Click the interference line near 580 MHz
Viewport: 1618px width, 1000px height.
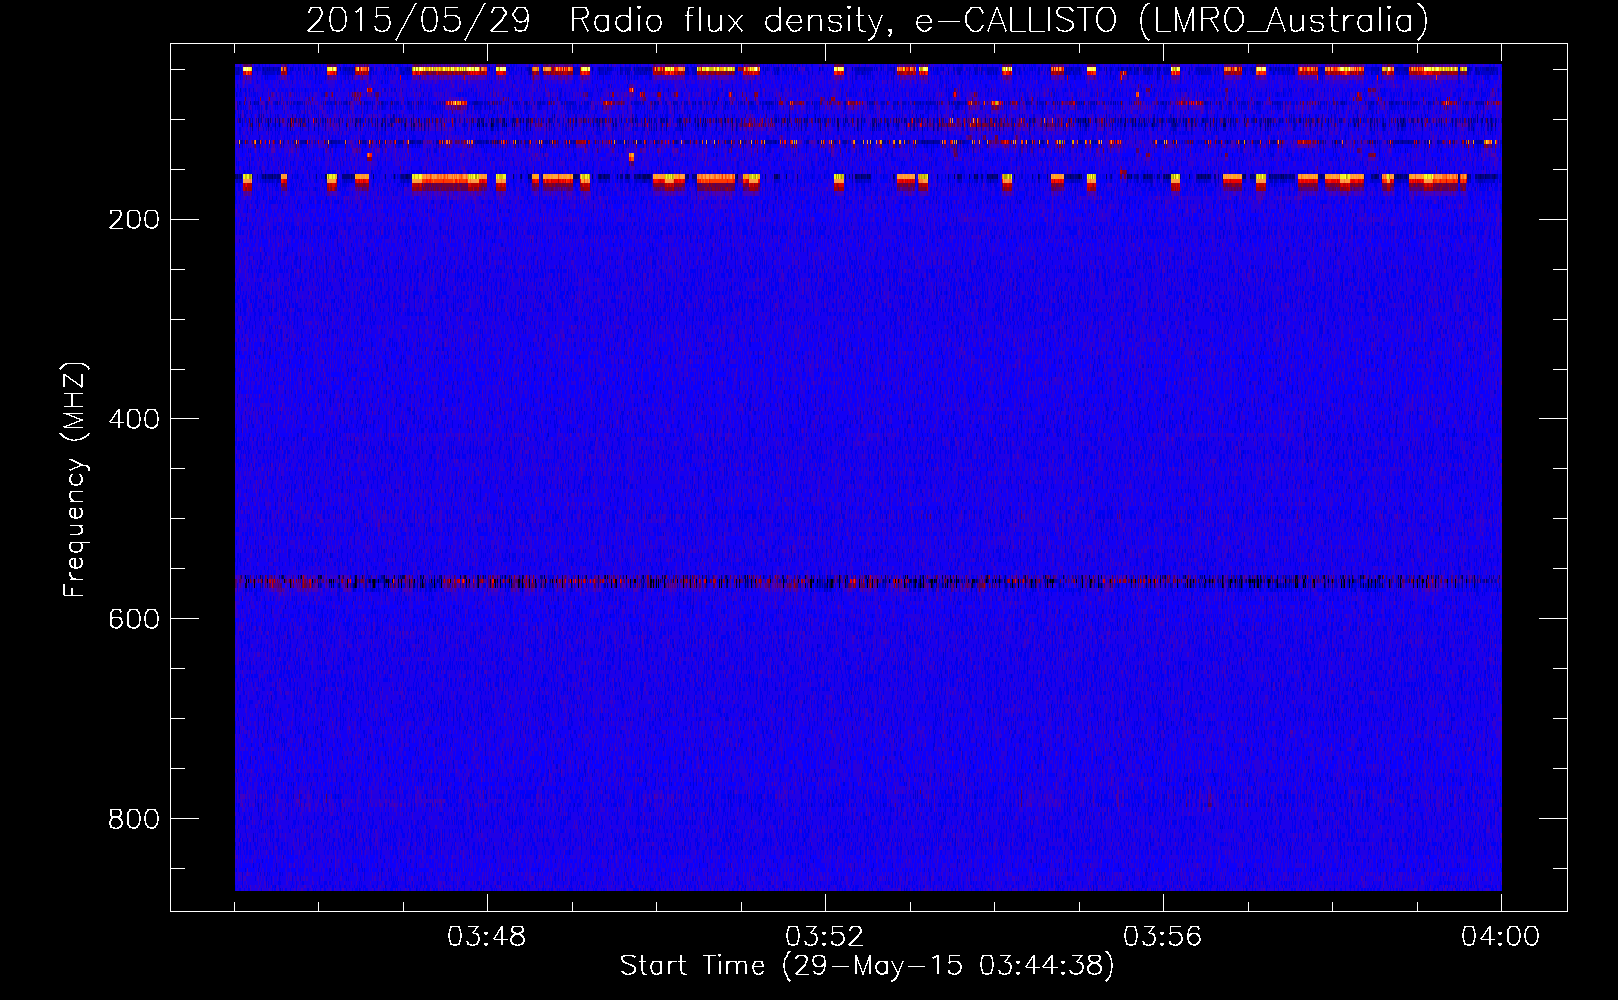pyautogui.click(x=868, y=581)
